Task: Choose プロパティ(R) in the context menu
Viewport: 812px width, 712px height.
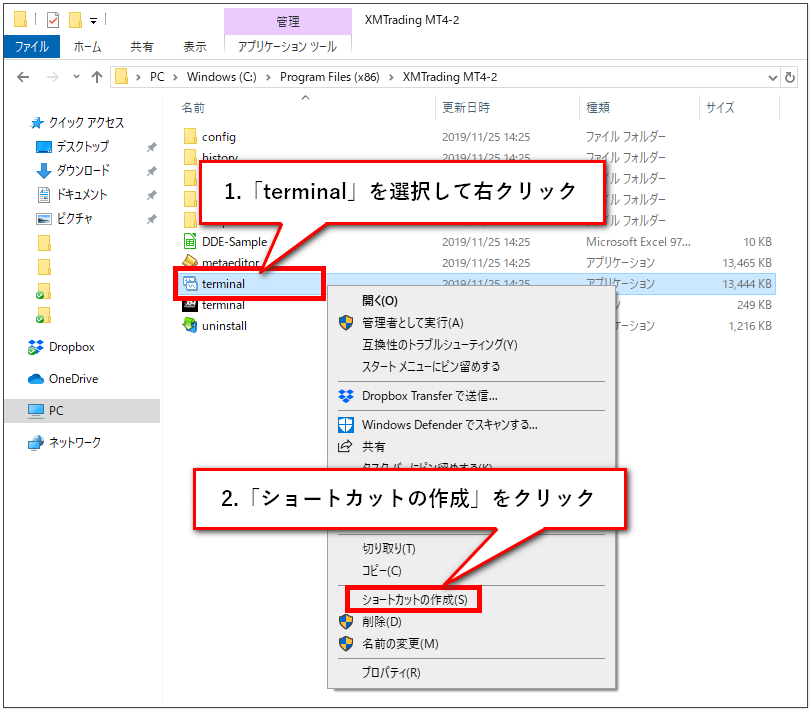Action: coord(391,673)
